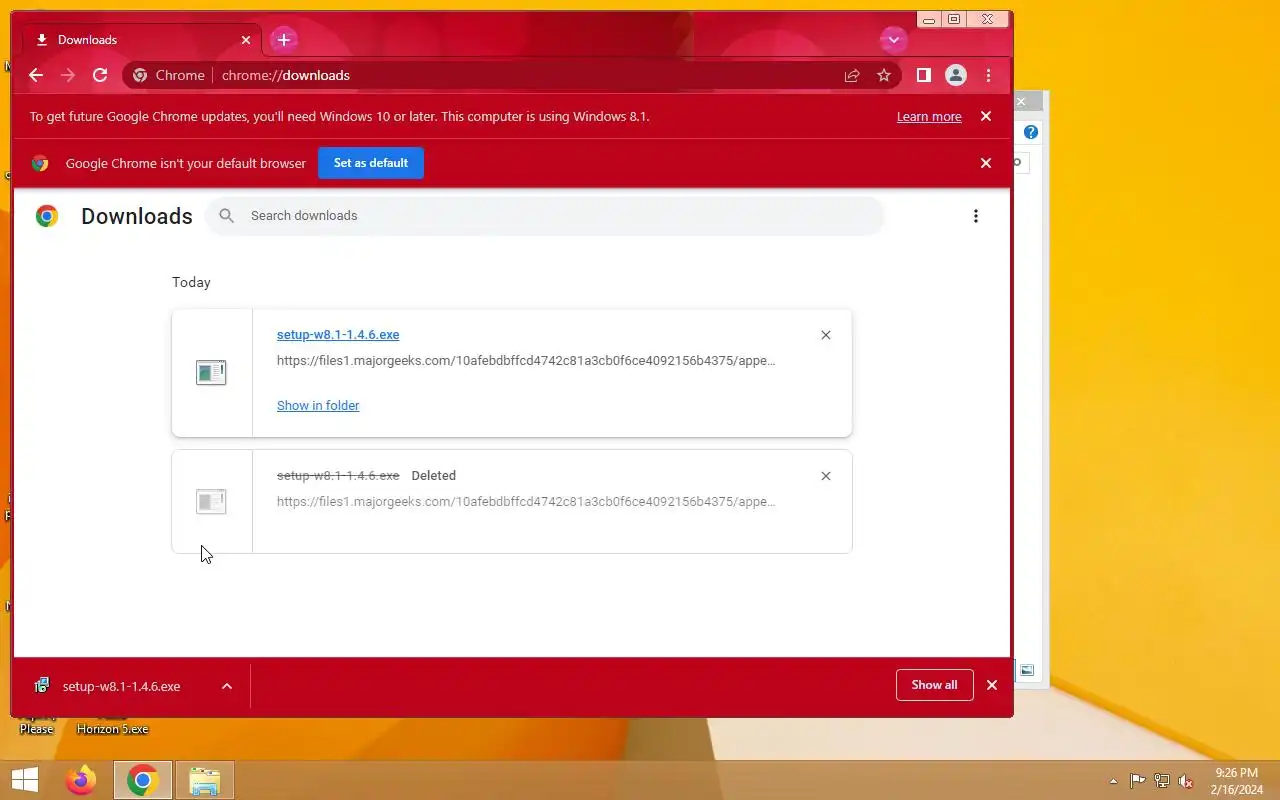Click the Chrome taskbar icon
1280x800 pixels.
coord(143,780)
